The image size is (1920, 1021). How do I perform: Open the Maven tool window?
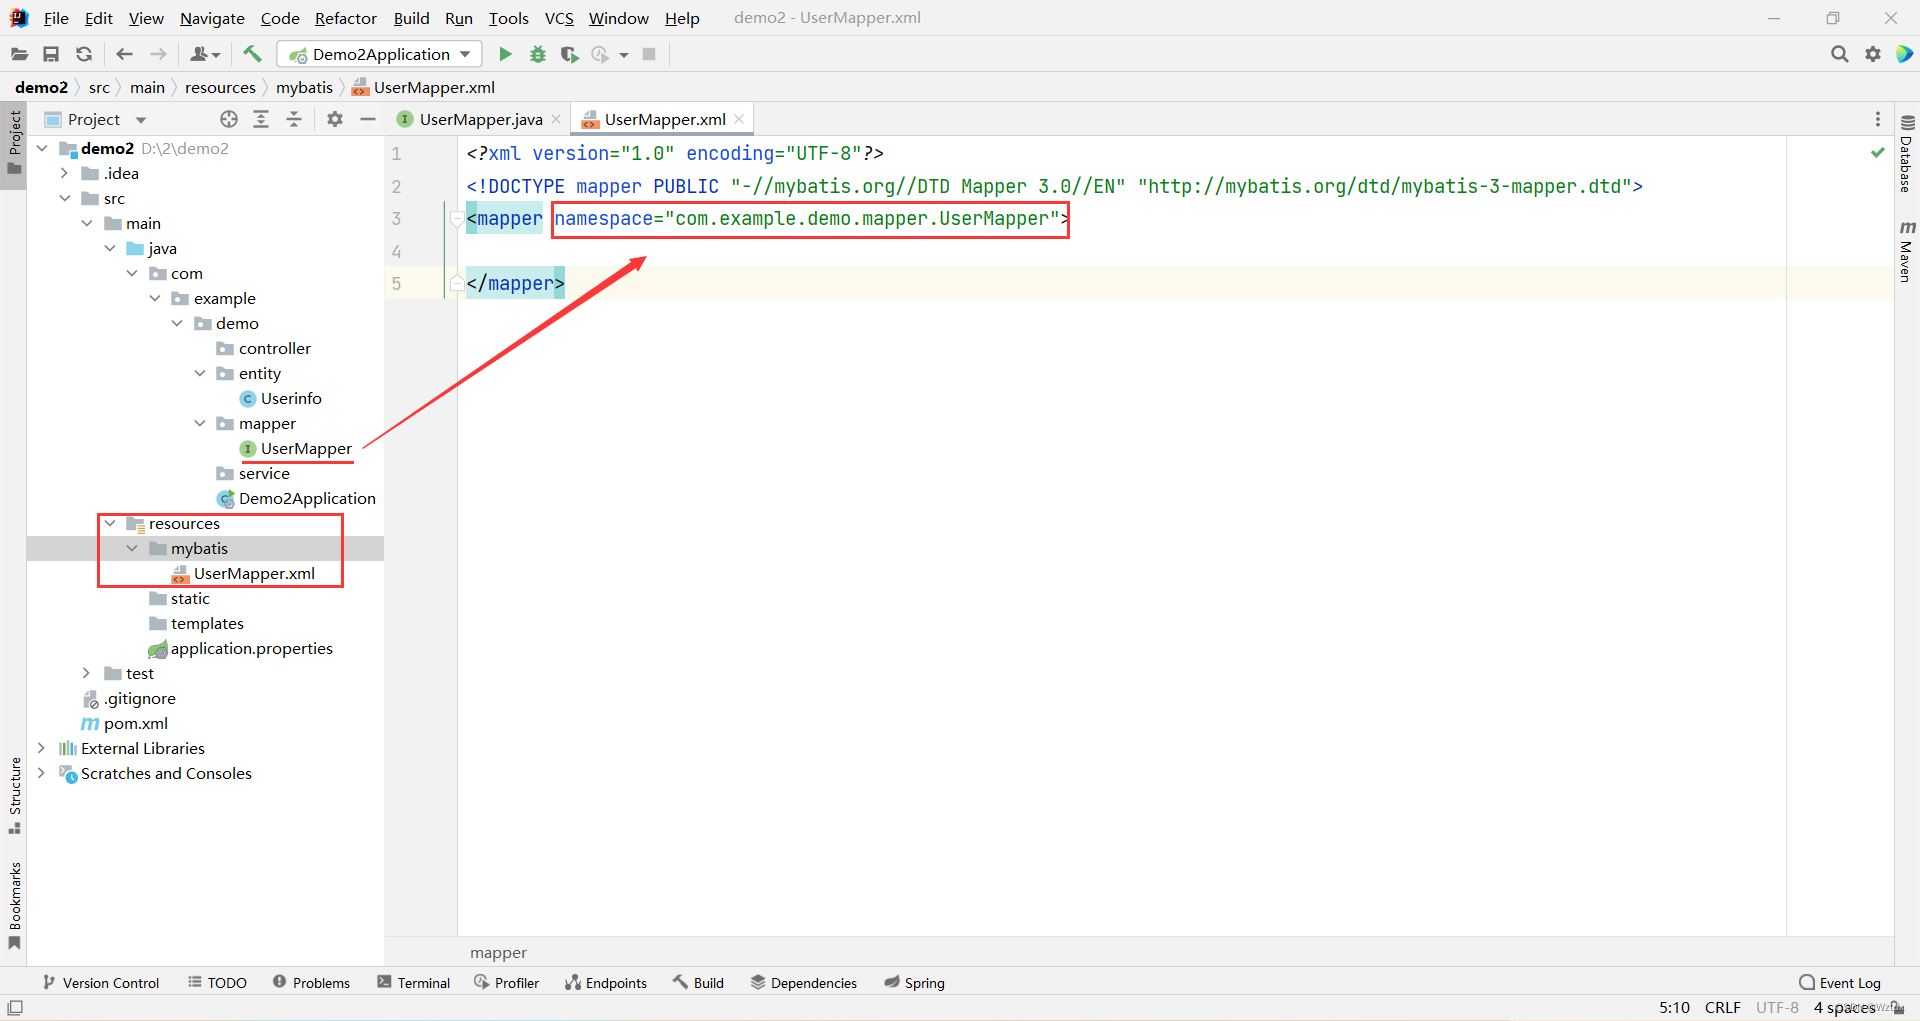tap(1906, 251)
